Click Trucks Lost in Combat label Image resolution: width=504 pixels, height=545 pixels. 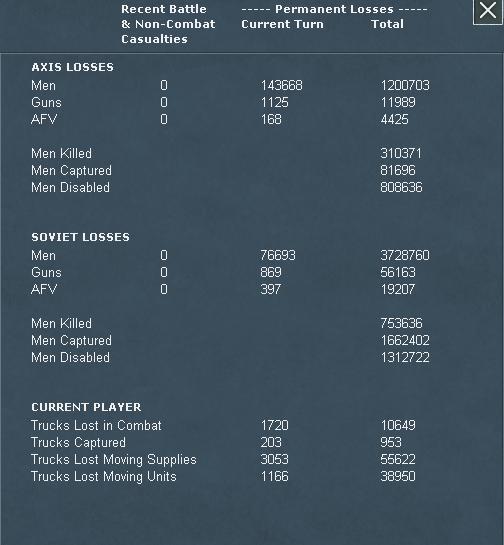[x=96, y=425]
